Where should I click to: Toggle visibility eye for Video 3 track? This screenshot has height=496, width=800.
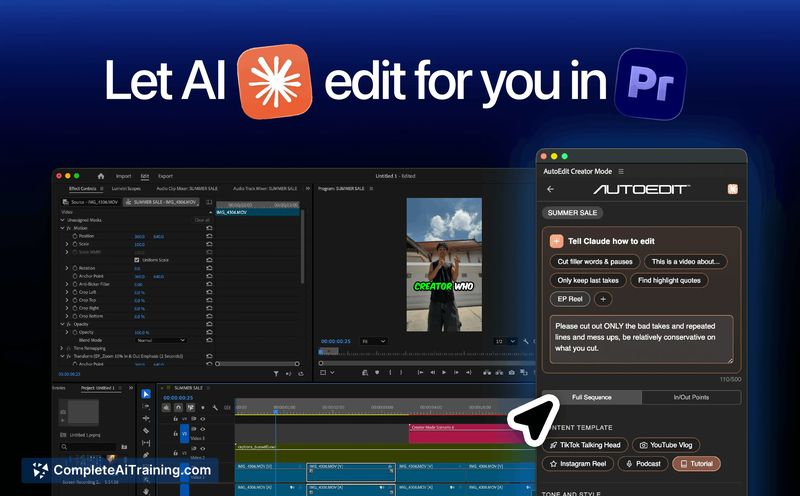[203, 429]
